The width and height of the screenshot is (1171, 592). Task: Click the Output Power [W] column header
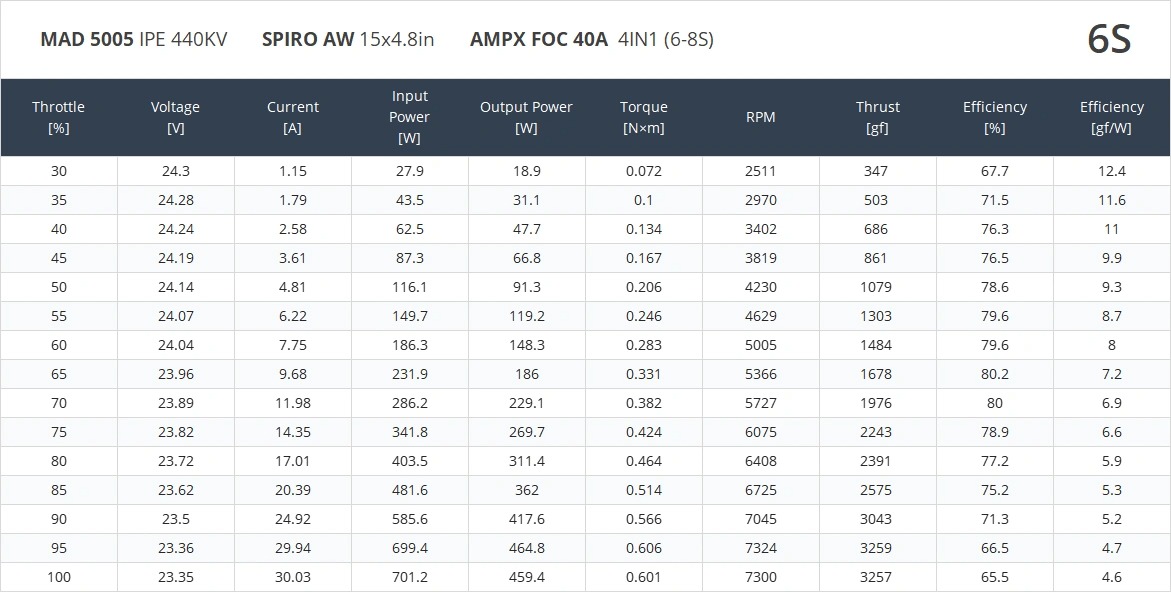click(x=526, y=117)
